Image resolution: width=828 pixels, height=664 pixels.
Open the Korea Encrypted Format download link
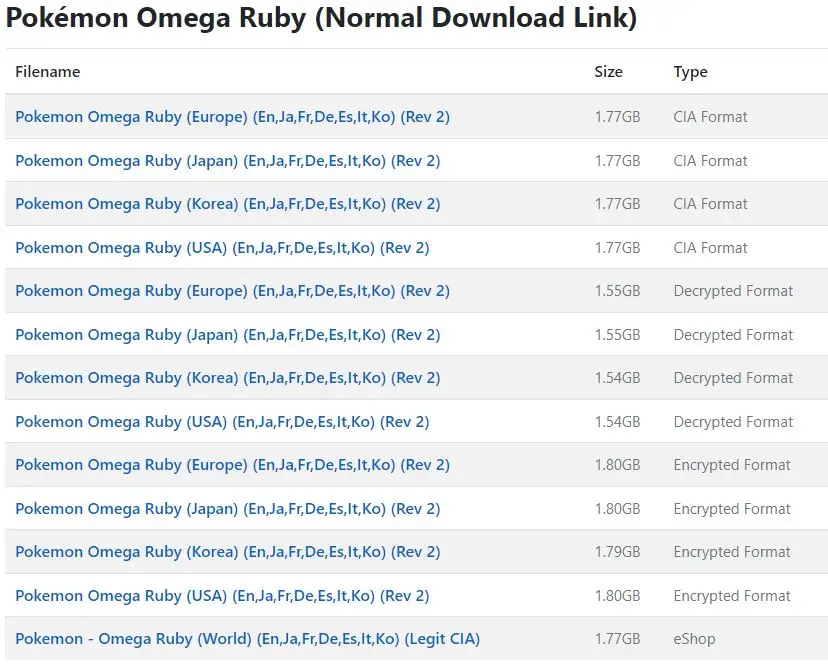pos(227,552)
